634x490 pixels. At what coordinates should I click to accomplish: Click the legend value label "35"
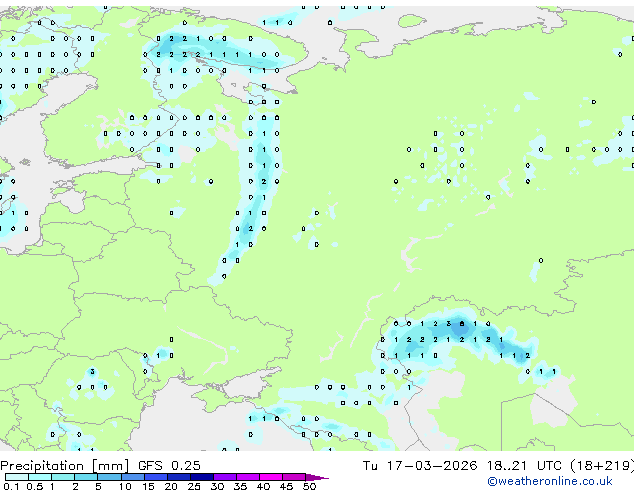click(240, 486)
